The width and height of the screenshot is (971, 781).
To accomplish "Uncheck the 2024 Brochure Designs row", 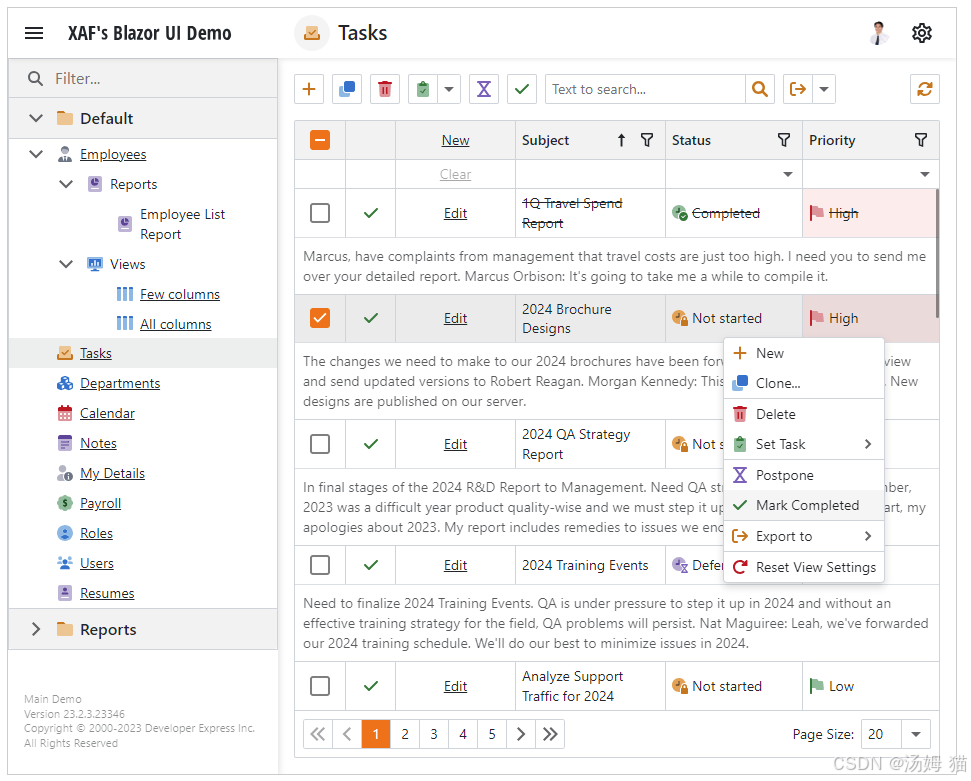I will tap(320, 318).
